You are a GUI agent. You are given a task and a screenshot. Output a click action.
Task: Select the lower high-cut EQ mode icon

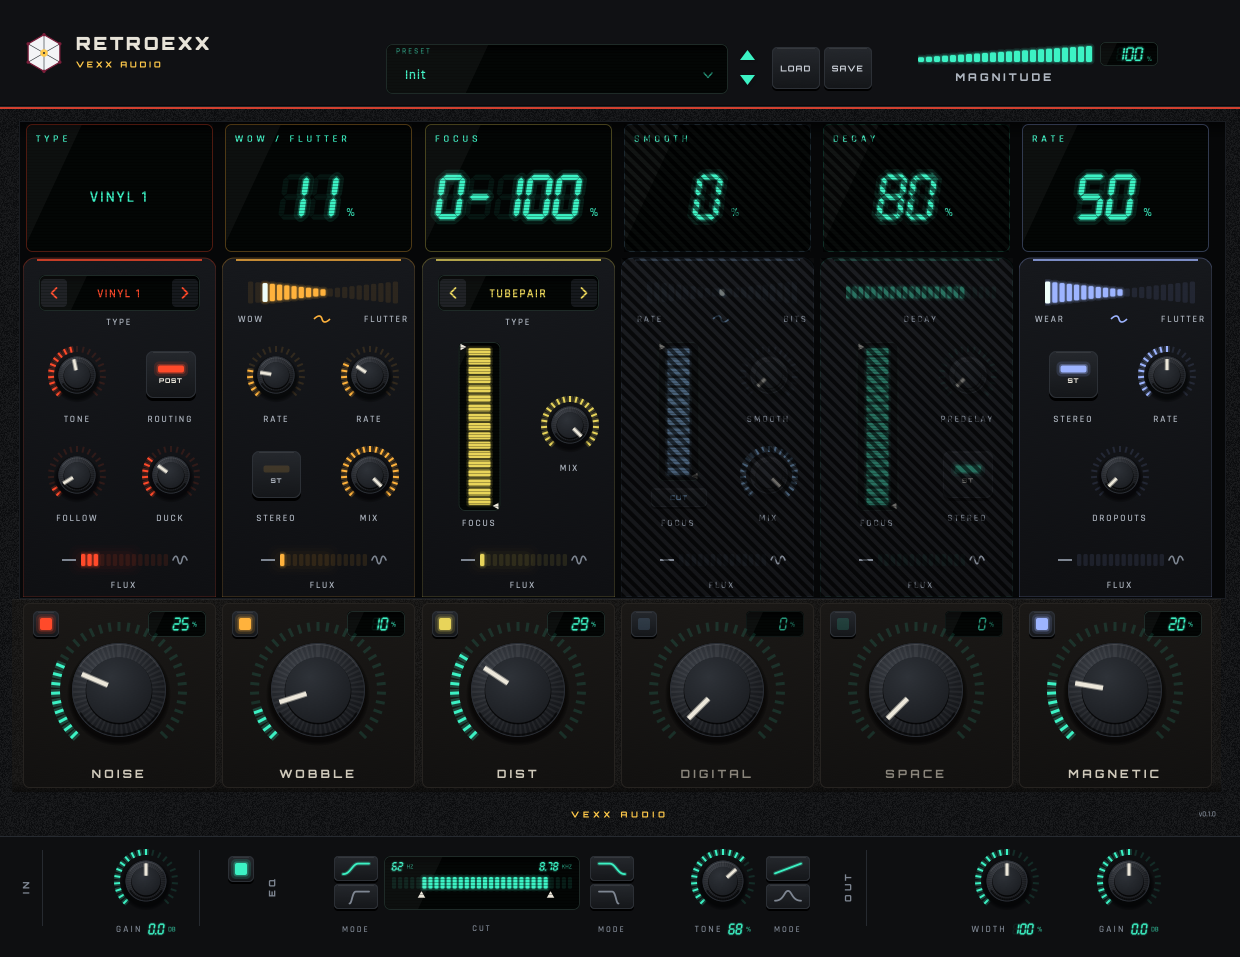(x=611, y=897)
